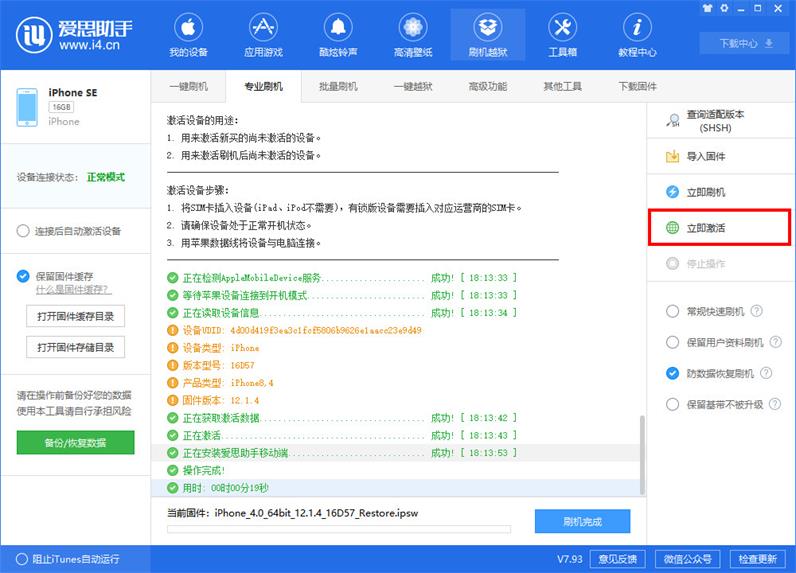
Task: Open the settings gear in title bar
Action: (x=724, y=8)
